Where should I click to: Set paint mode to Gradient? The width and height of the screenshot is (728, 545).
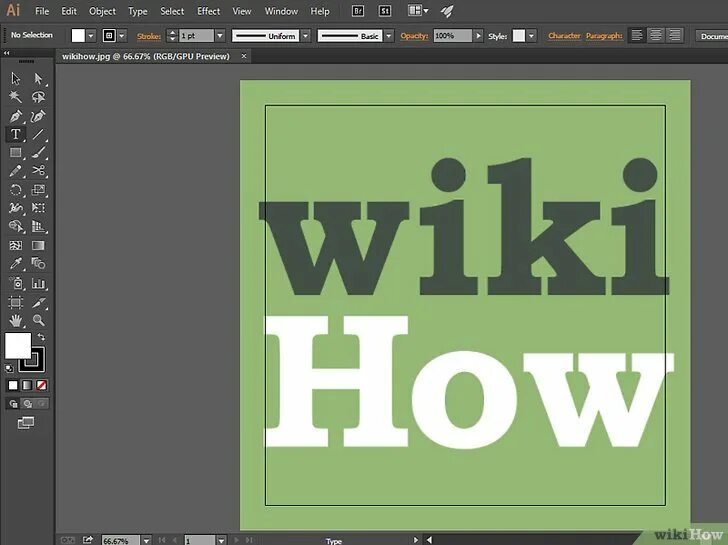point(27,385)
